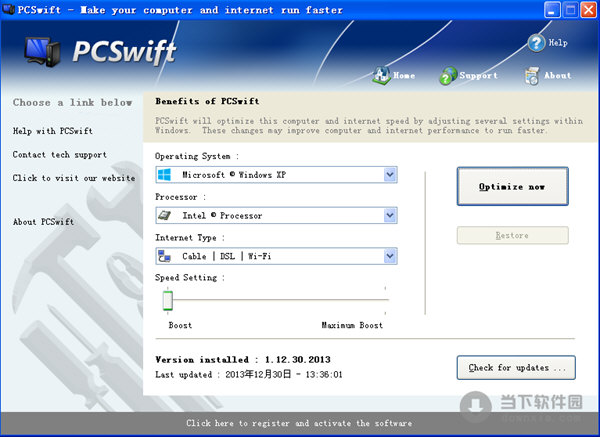The image size is (600, 437).
Task: Click the PCSwift computer logo icon
Action: pos(42,52)
